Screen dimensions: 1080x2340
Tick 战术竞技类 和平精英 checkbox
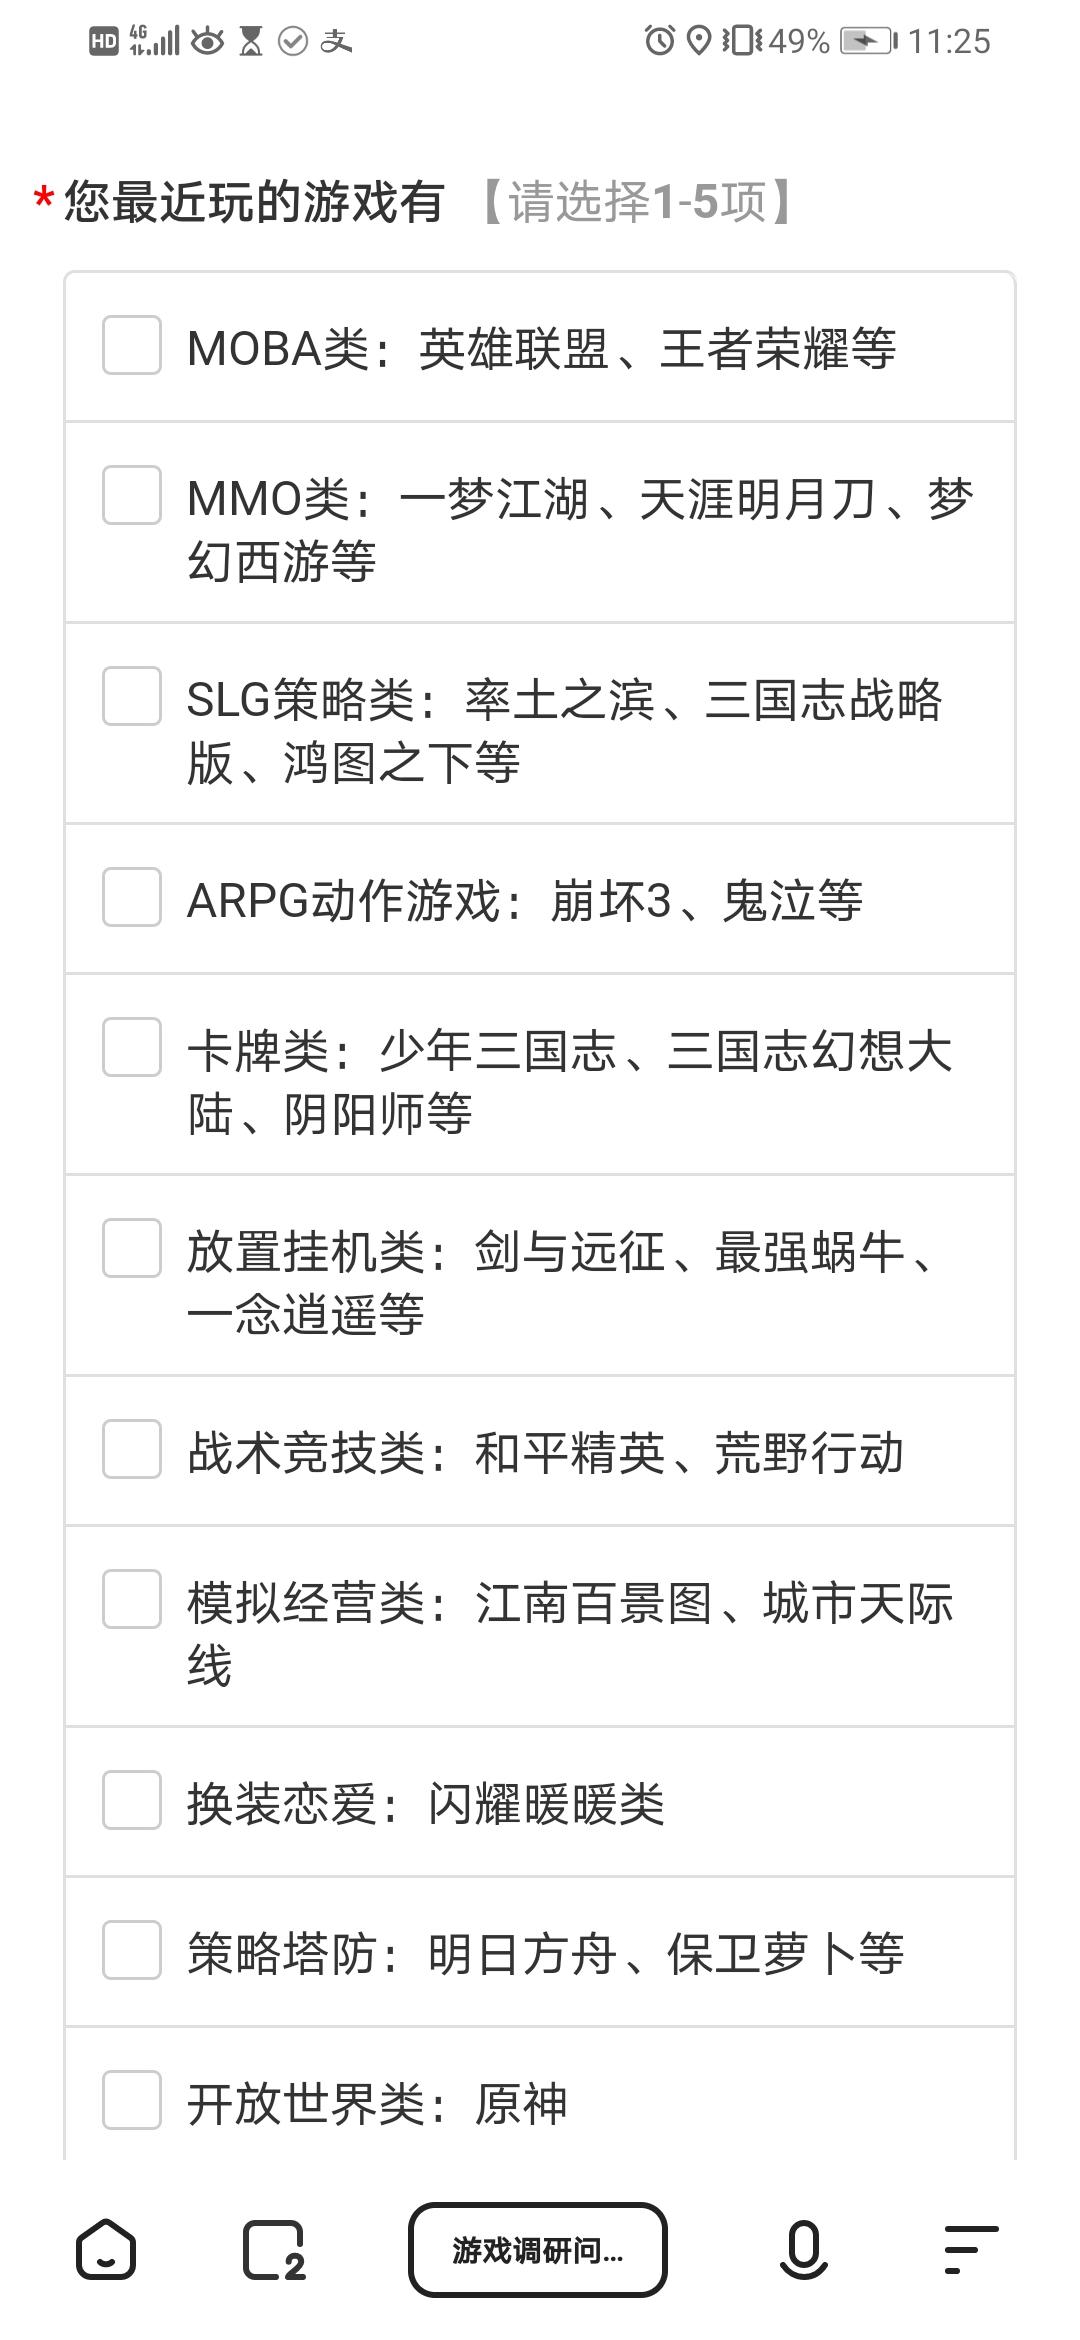pyautogui.click(x=132, y=1449)
